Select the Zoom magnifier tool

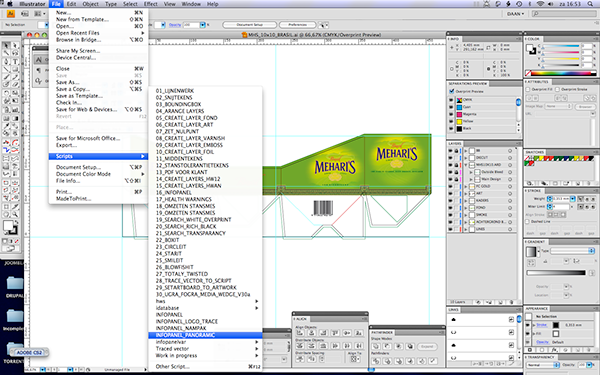pyautogui.click(x=15, y=215)
